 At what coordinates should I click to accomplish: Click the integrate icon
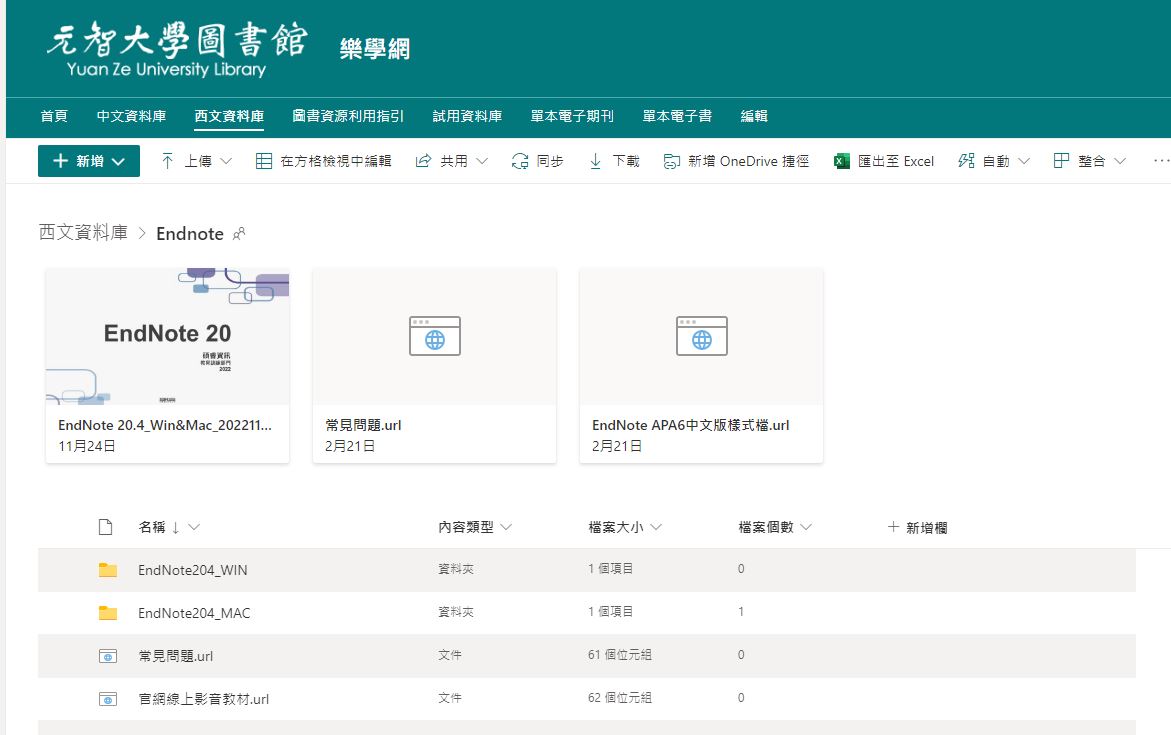click(x=1061, y=161)
